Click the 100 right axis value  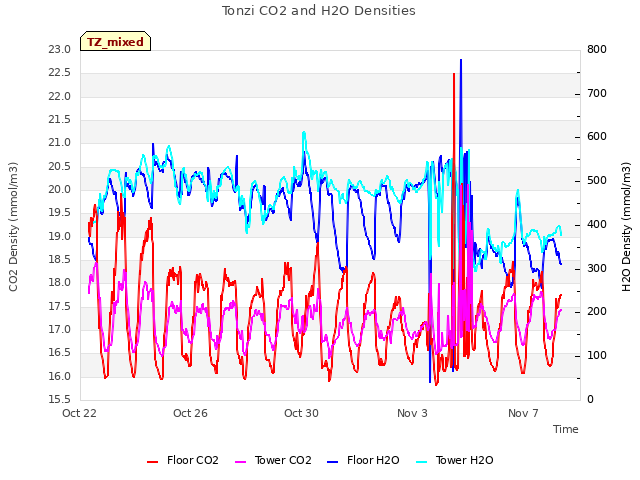(x=597, y=356)
